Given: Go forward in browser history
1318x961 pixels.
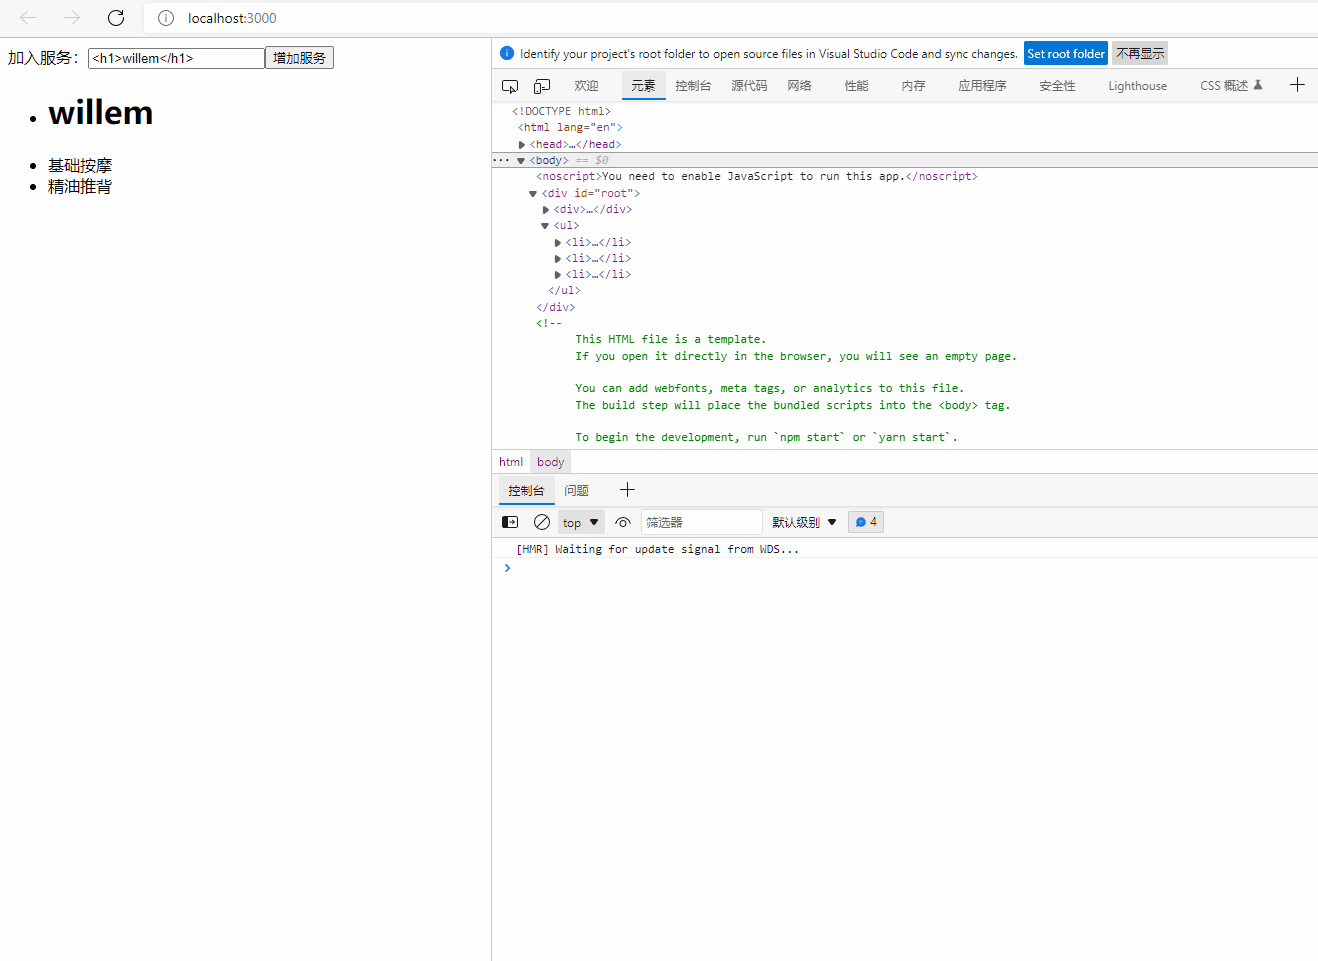Looking at the screenshot, I should click(72, 18).
